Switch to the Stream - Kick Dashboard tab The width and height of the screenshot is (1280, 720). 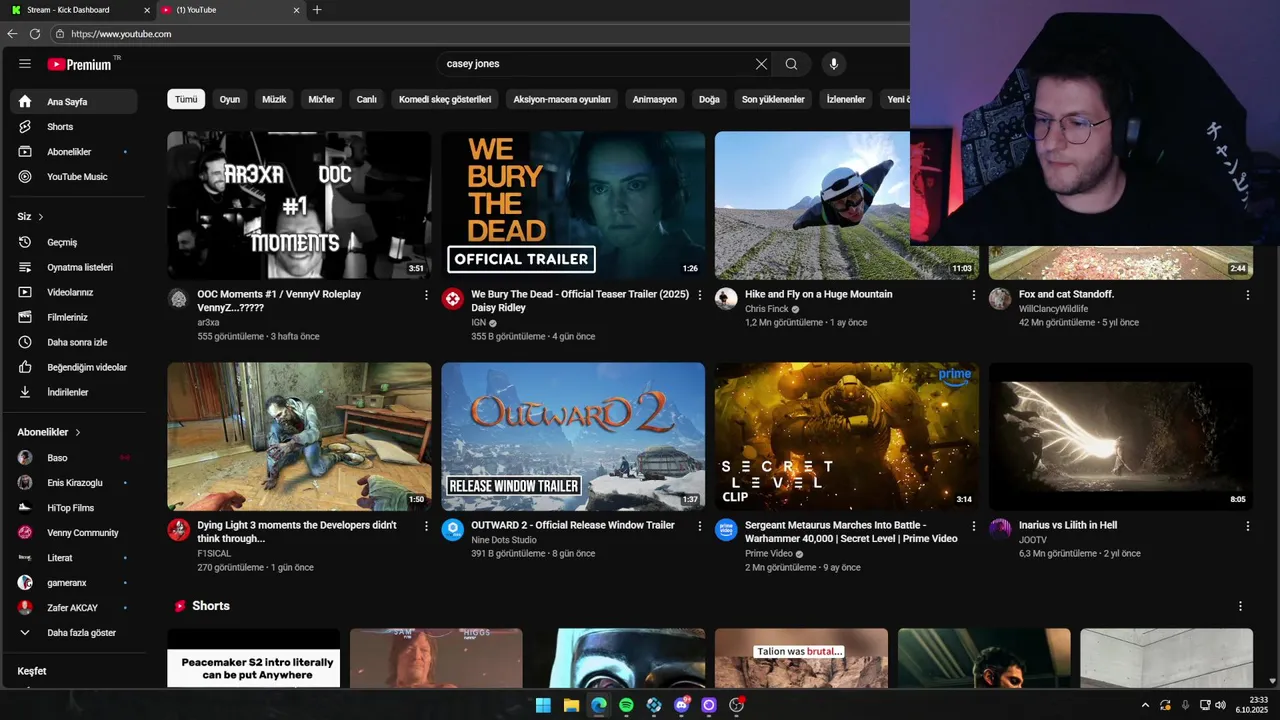pos(78,10)
